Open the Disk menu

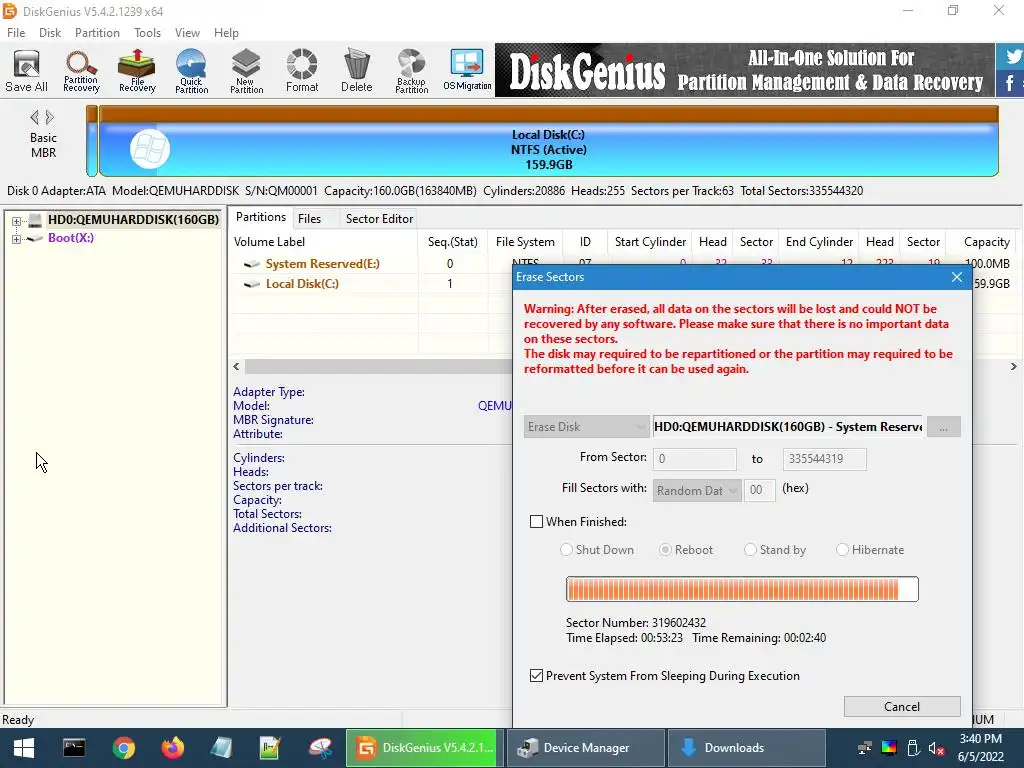50,33
